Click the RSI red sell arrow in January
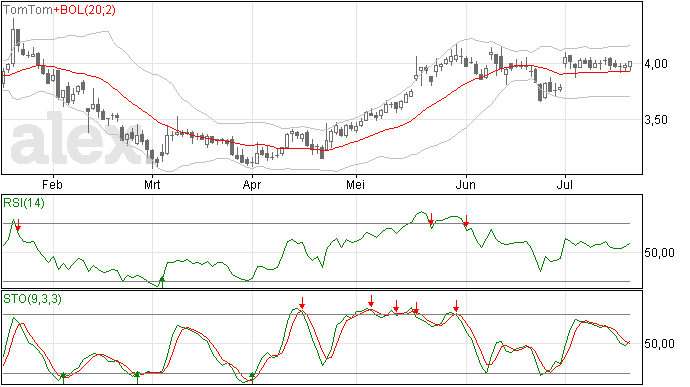 [18, 225]
